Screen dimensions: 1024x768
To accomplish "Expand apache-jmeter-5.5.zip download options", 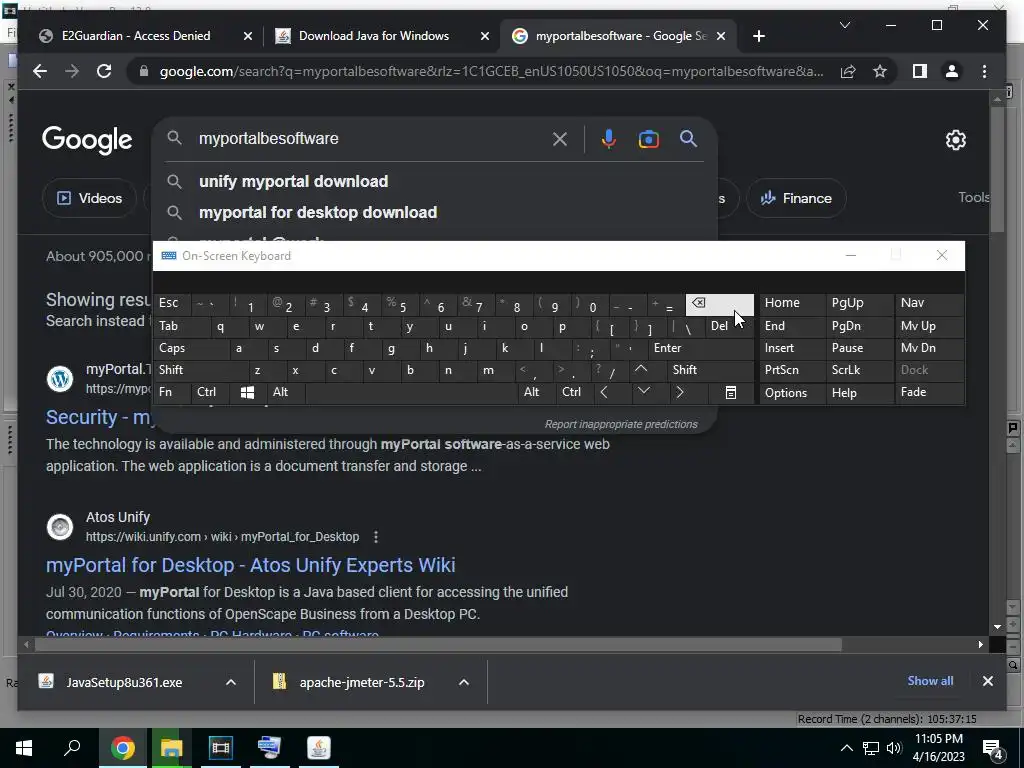I will pyautogui.click(x=464, y=682).
